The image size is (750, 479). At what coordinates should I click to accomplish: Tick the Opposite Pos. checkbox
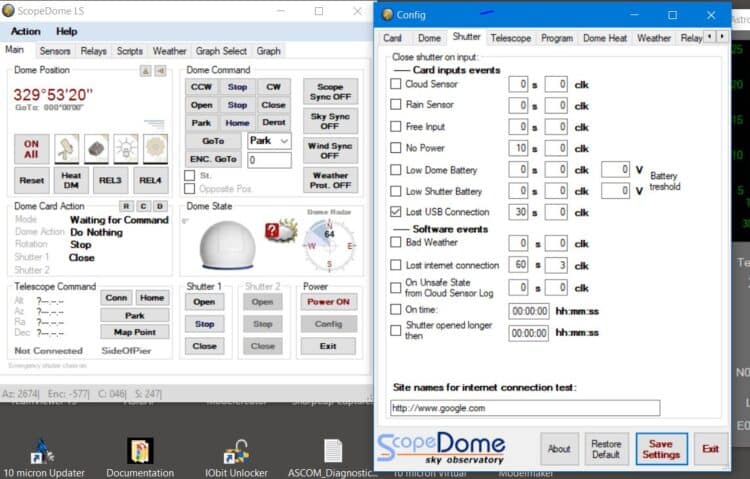(x=190, y=189)
